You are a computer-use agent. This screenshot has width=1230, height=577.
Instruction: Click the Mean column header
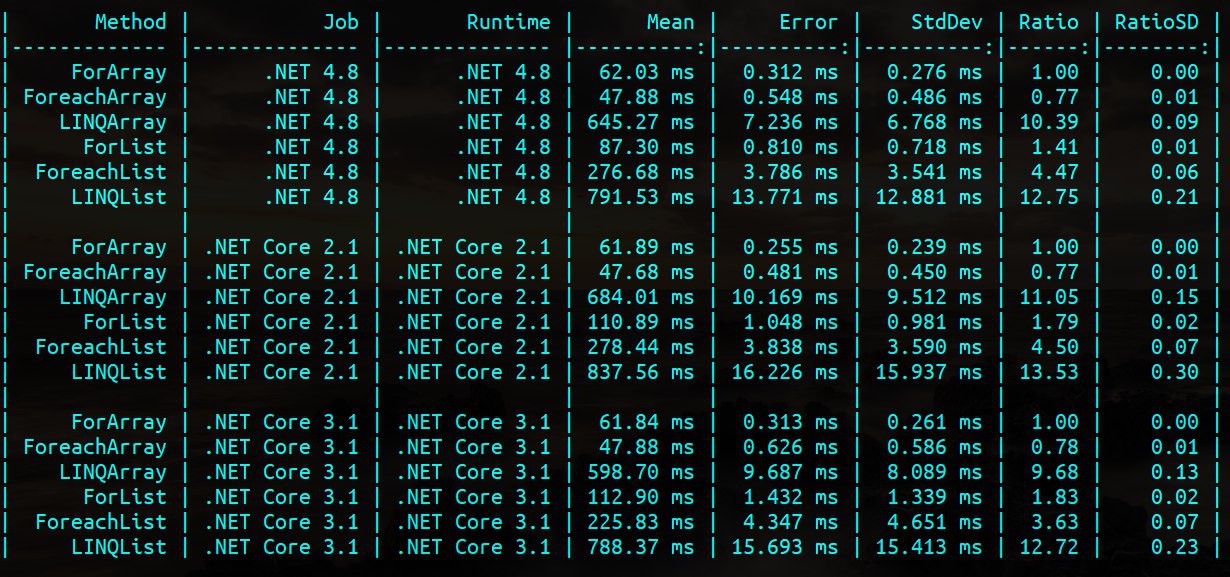[670, 22]
